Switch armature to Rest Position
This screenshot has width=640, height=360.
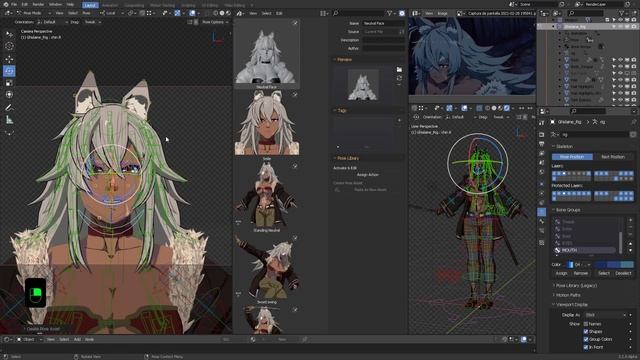tap(613, 157)
